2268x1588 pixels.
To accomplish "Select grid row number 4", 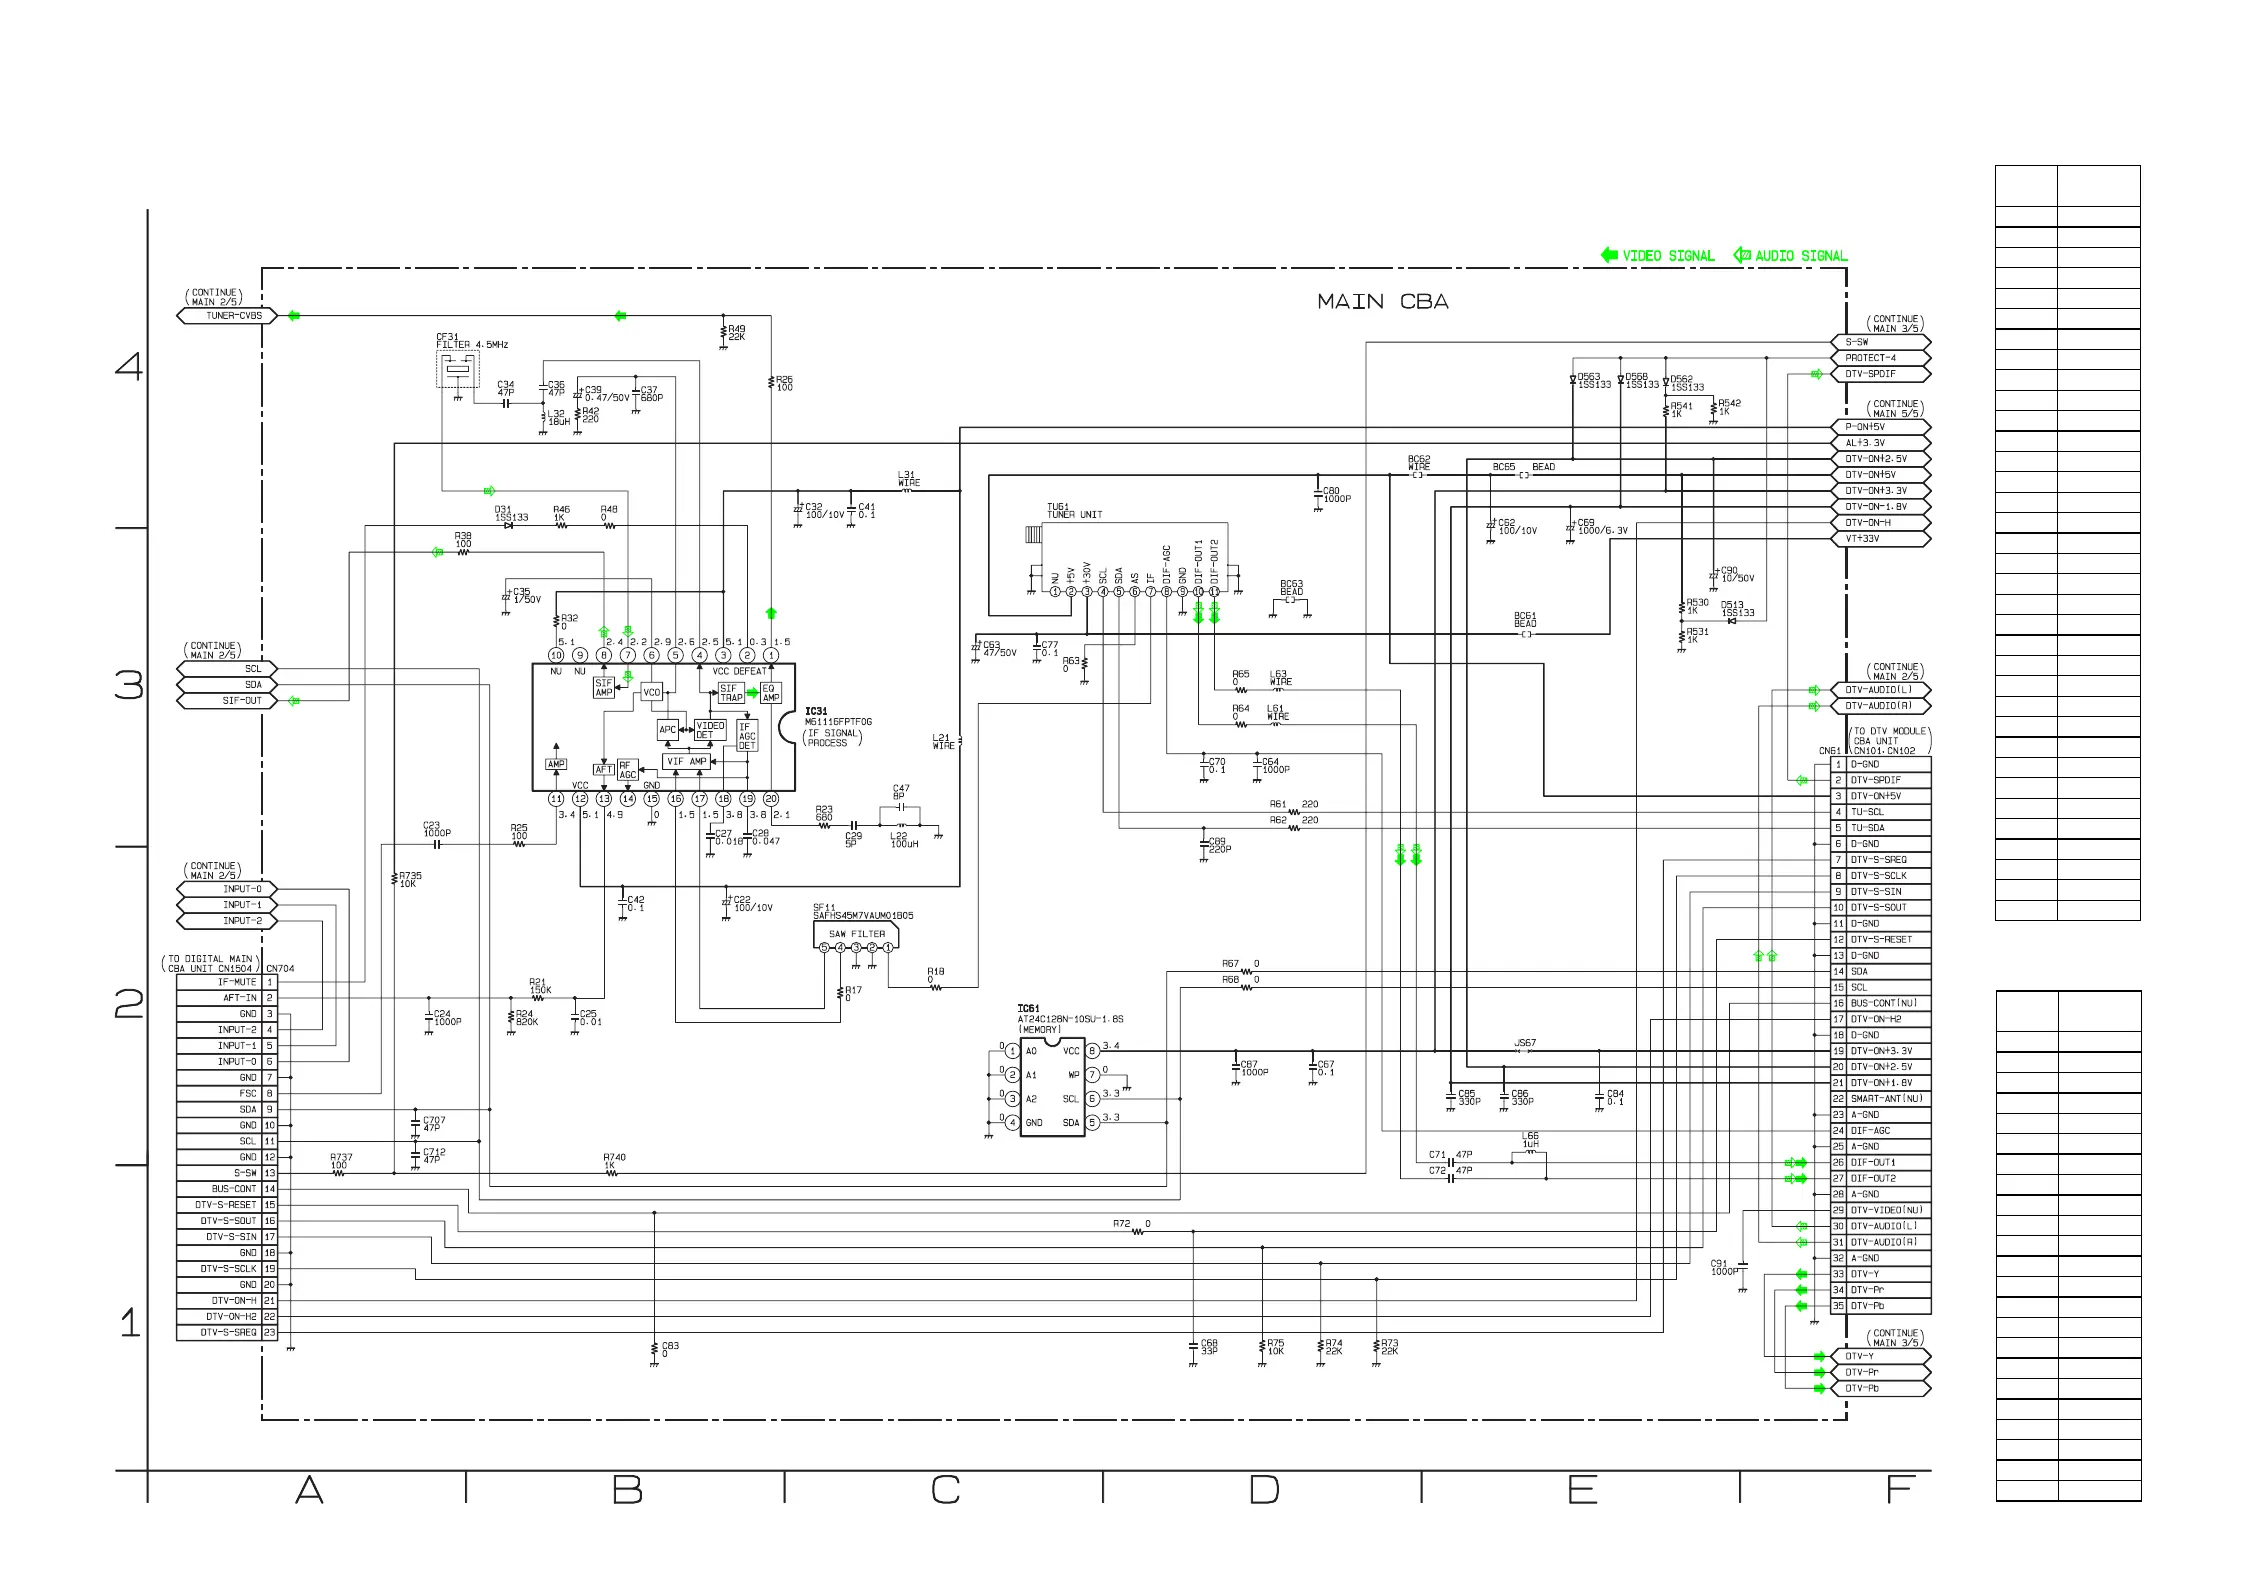I will [x=129, y=367].
